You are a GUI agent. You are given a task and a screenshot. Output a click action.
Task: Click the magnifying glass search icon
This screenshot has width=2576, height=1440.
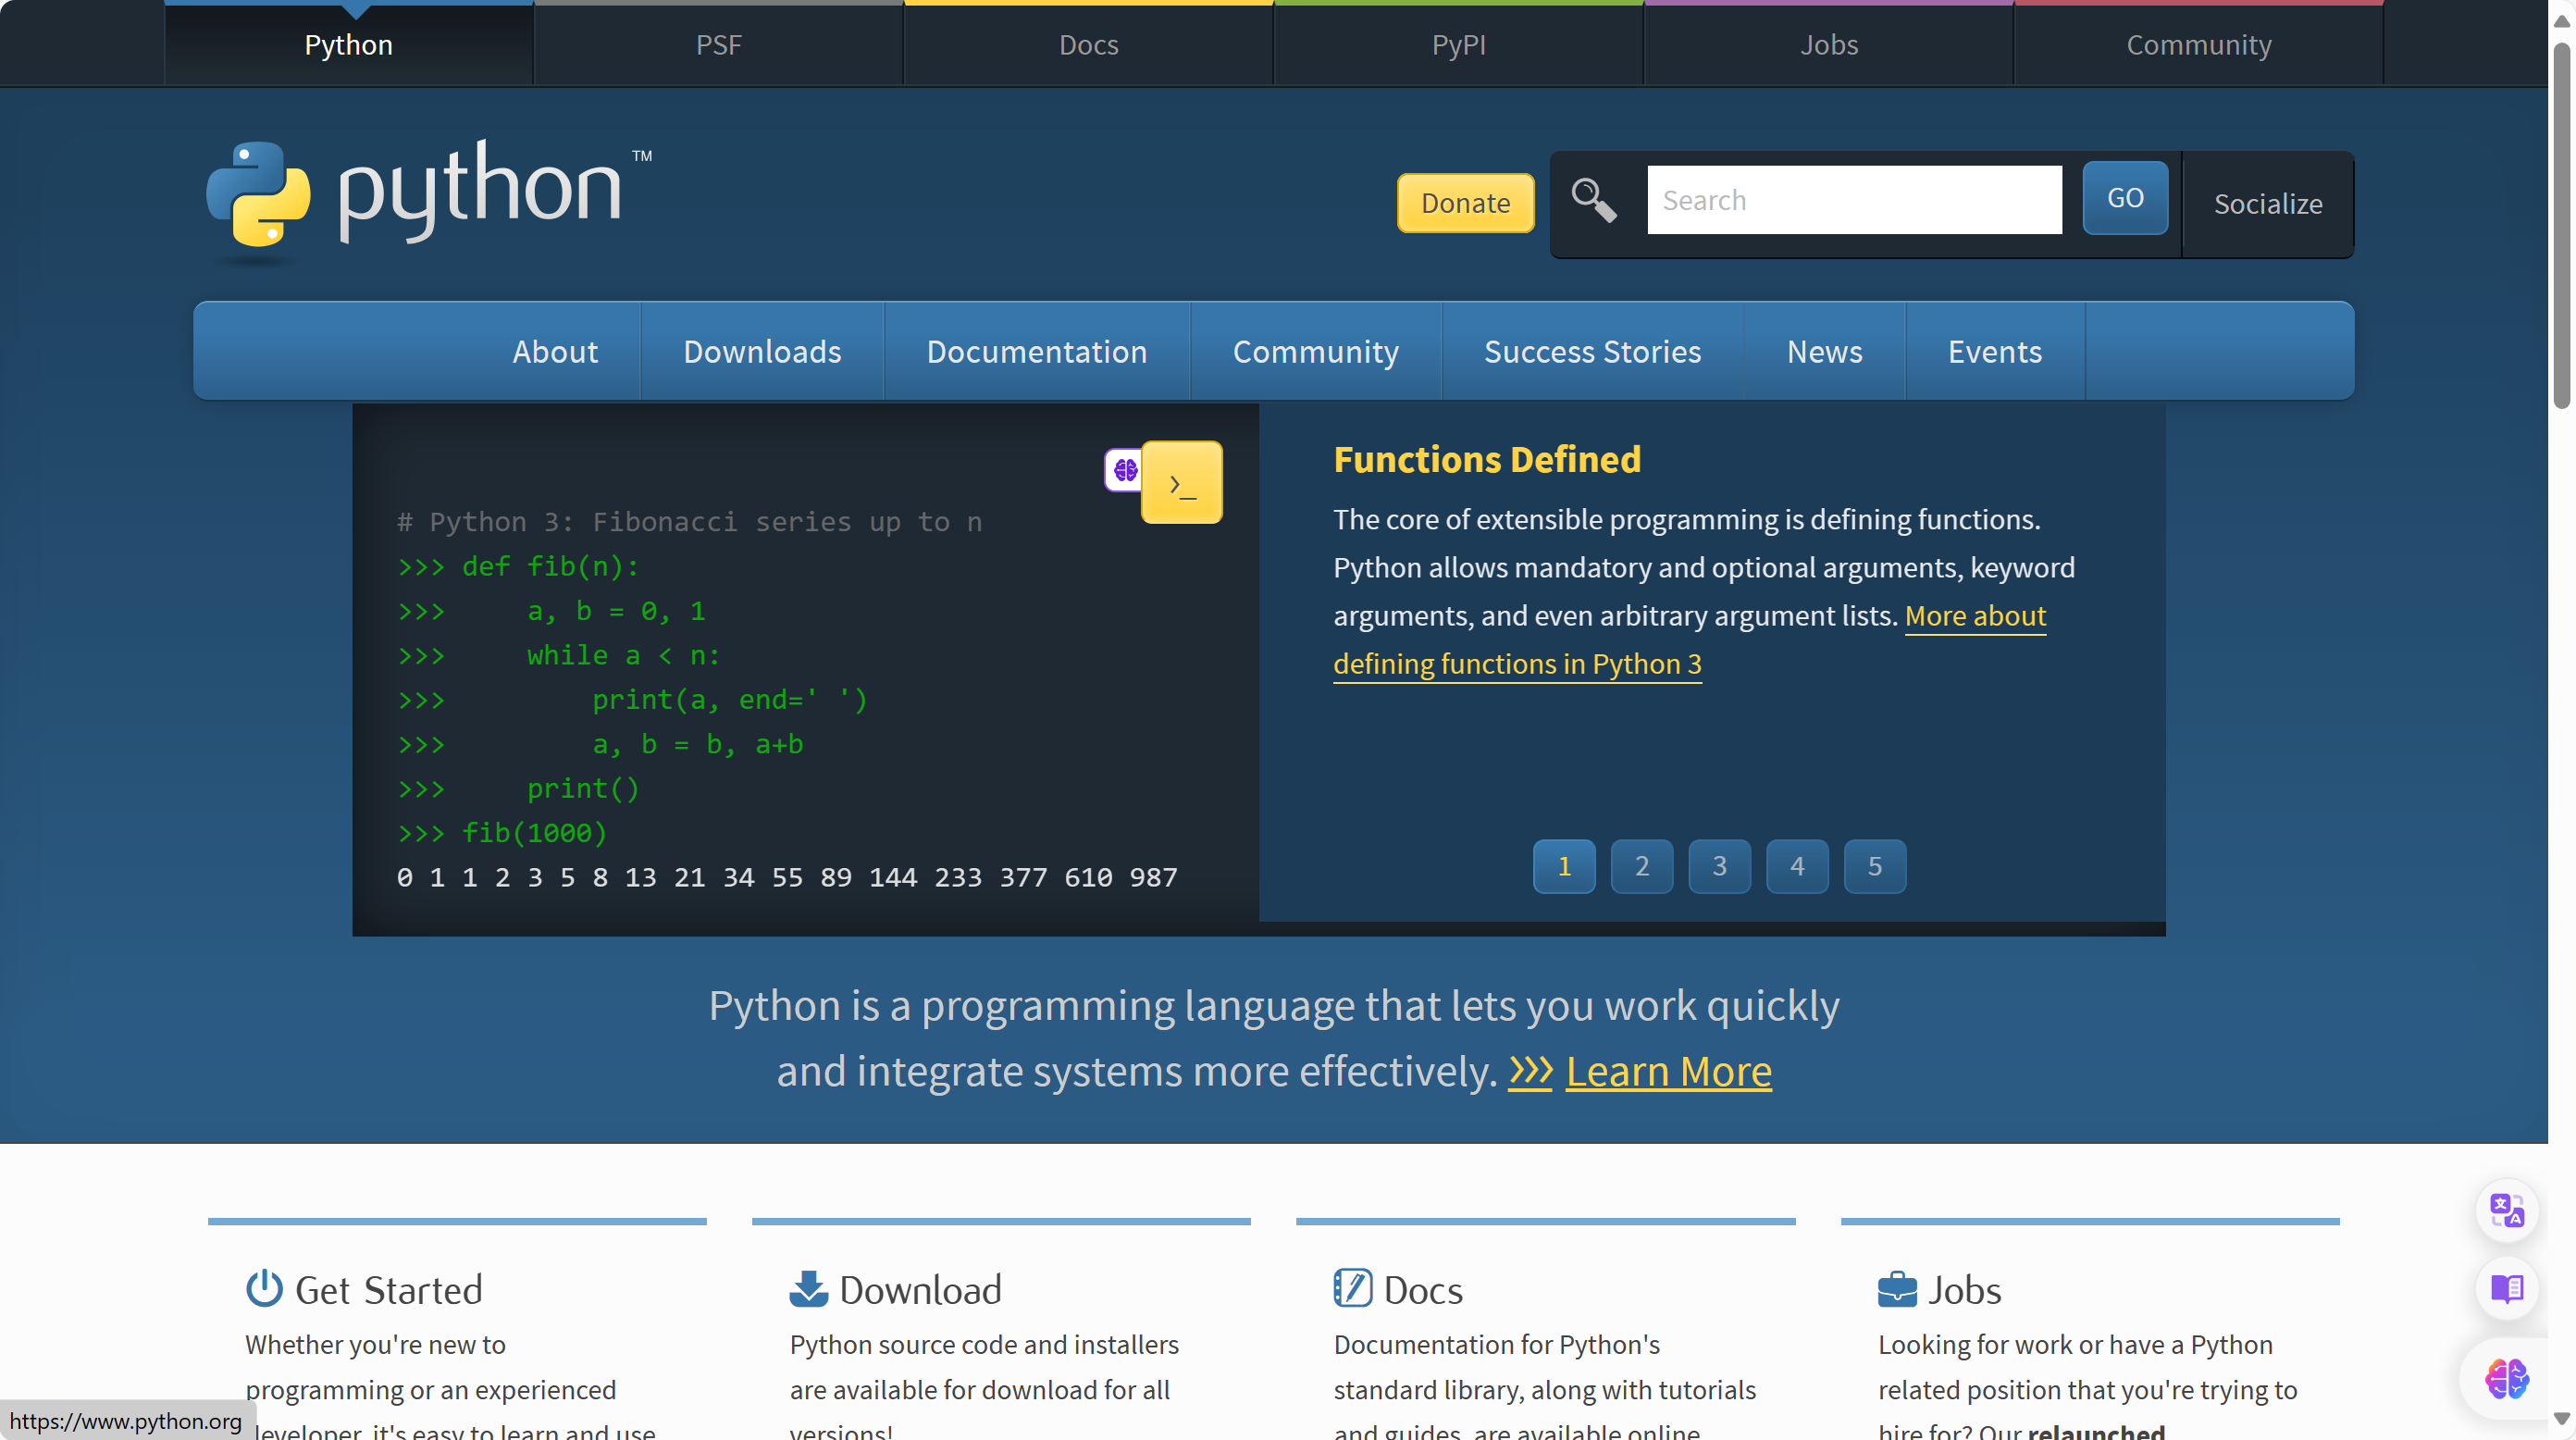1593,201
